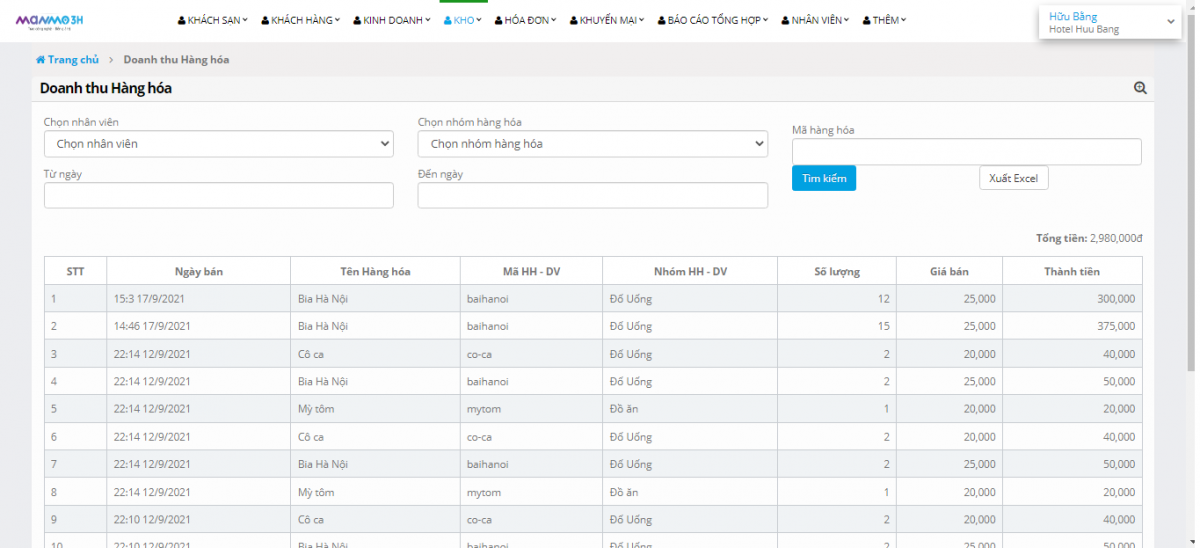Click the Từ ngày date field
1200x548 pixels.
(219, 196)
